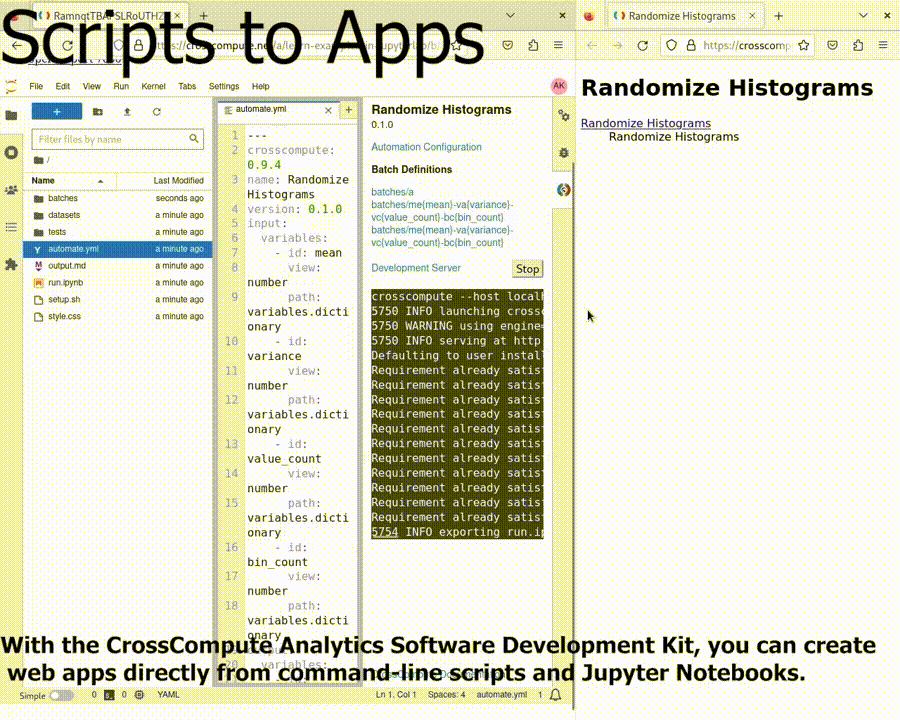Screen dimensions: 900x720
Task: Open tab list dropdown in left browser window
Action: click(510, 16)
